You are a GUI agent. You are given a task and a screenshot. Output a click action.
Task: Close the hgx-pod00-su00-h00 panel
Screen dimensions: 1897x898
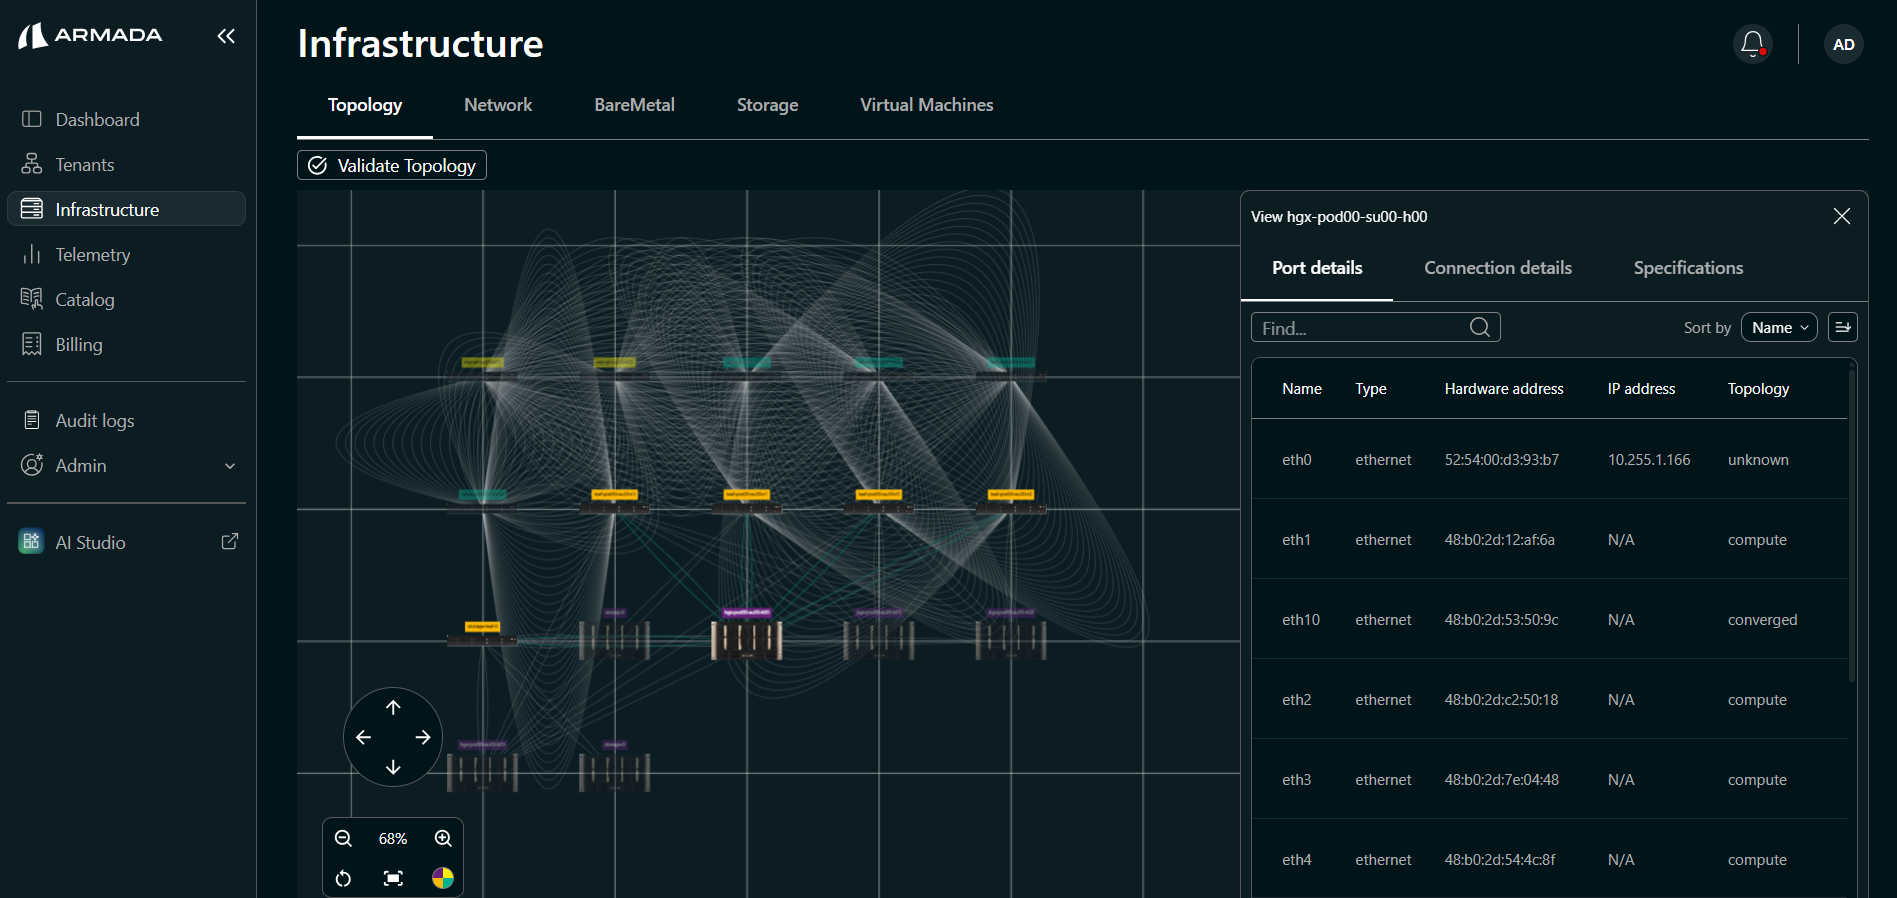coord(1842,216)
